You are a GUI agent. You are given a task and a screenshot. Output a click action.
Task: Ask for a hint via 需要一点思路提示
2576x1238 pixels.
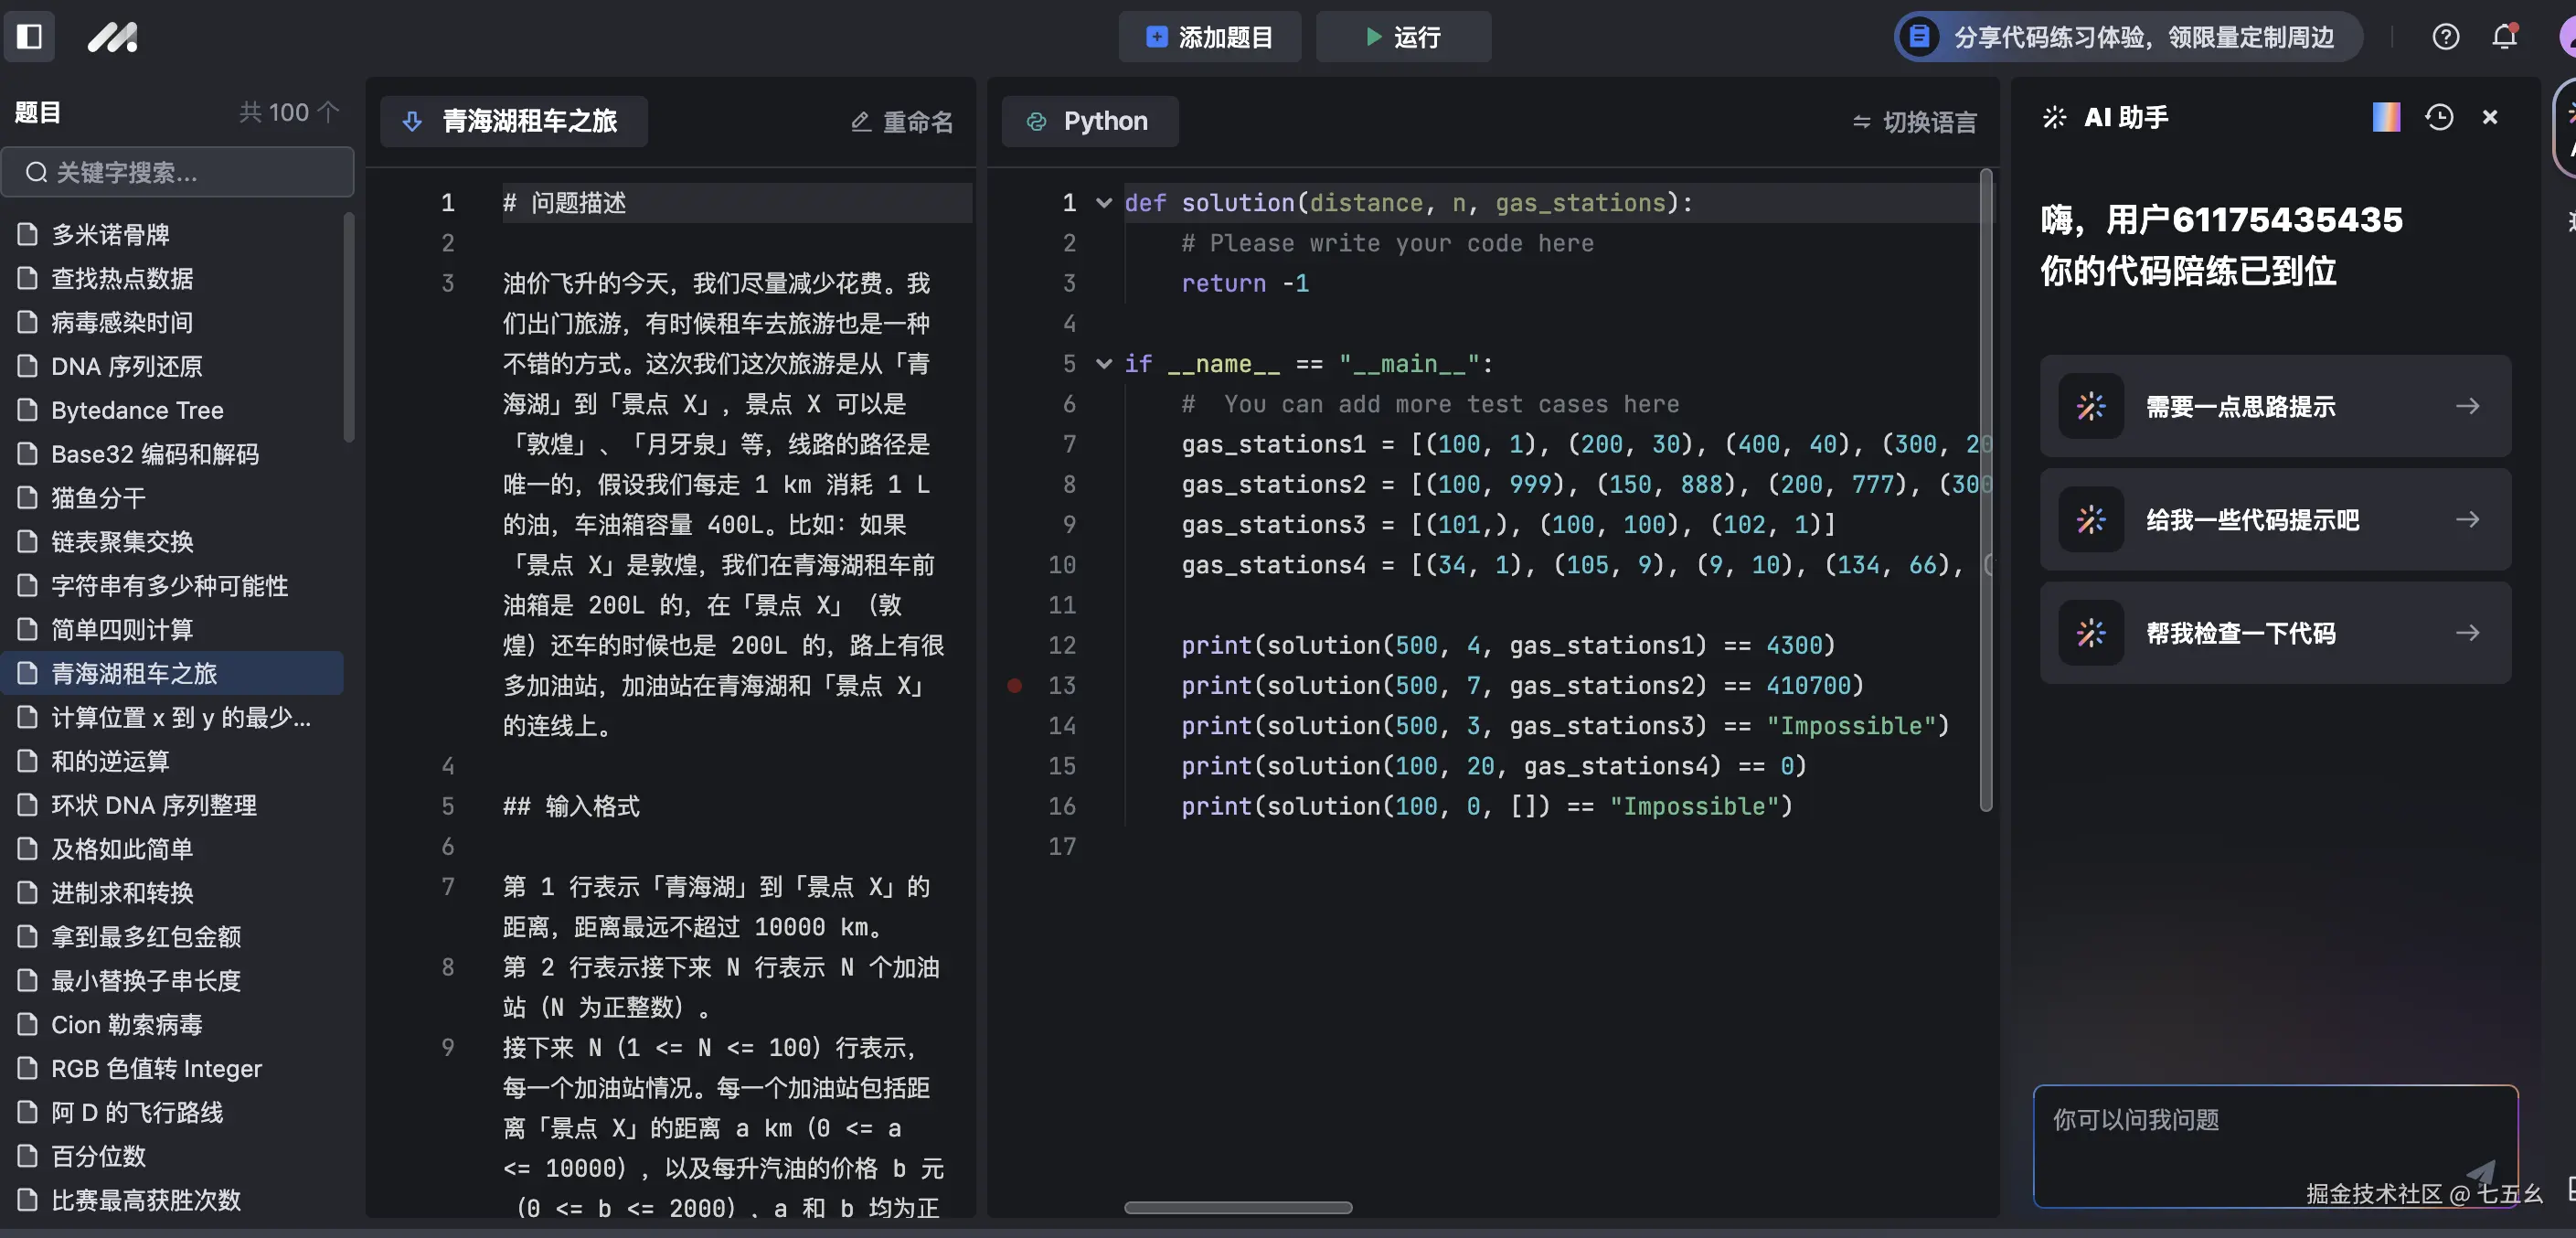coord(2274,406)
